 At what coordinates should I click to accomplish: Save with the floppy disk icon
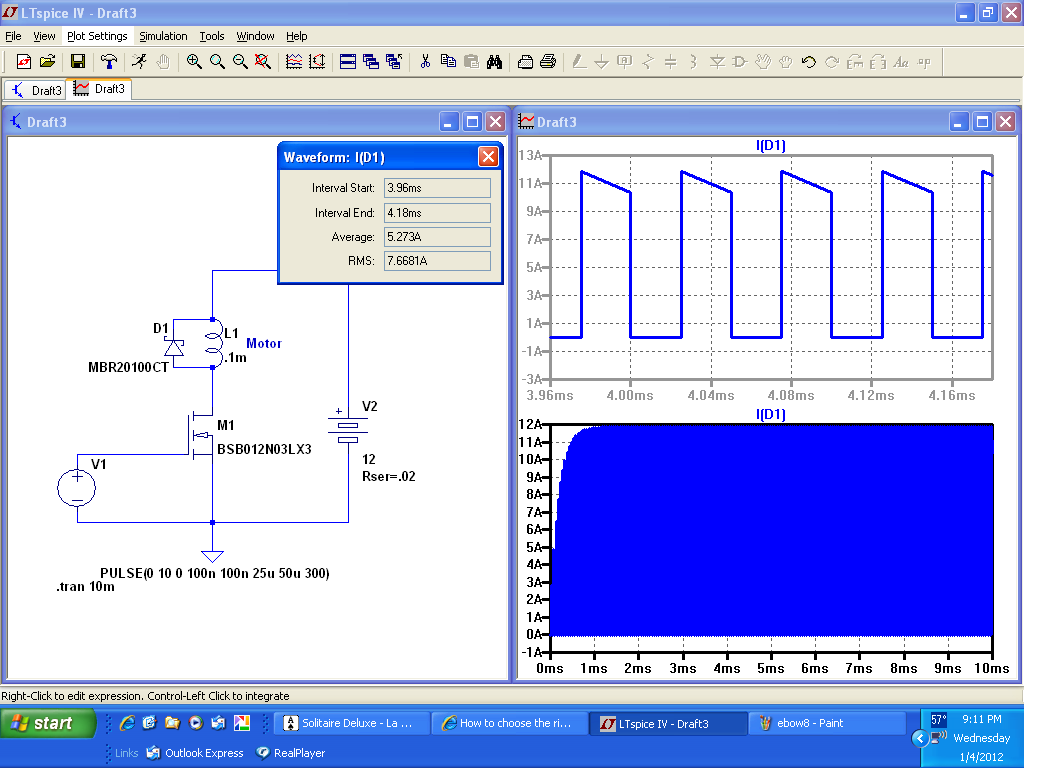click(x=78, y=62)
